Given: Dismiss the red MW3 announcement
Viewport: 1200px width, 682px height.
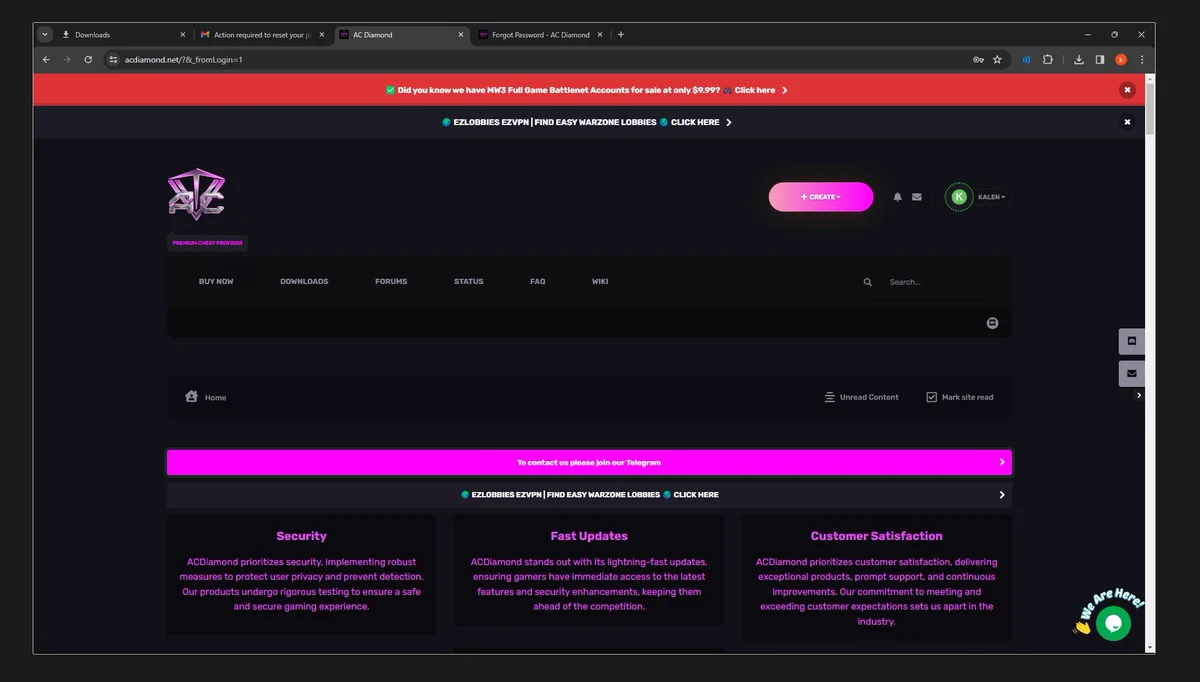Looking at the screenshot, I should coord(1127,90).
